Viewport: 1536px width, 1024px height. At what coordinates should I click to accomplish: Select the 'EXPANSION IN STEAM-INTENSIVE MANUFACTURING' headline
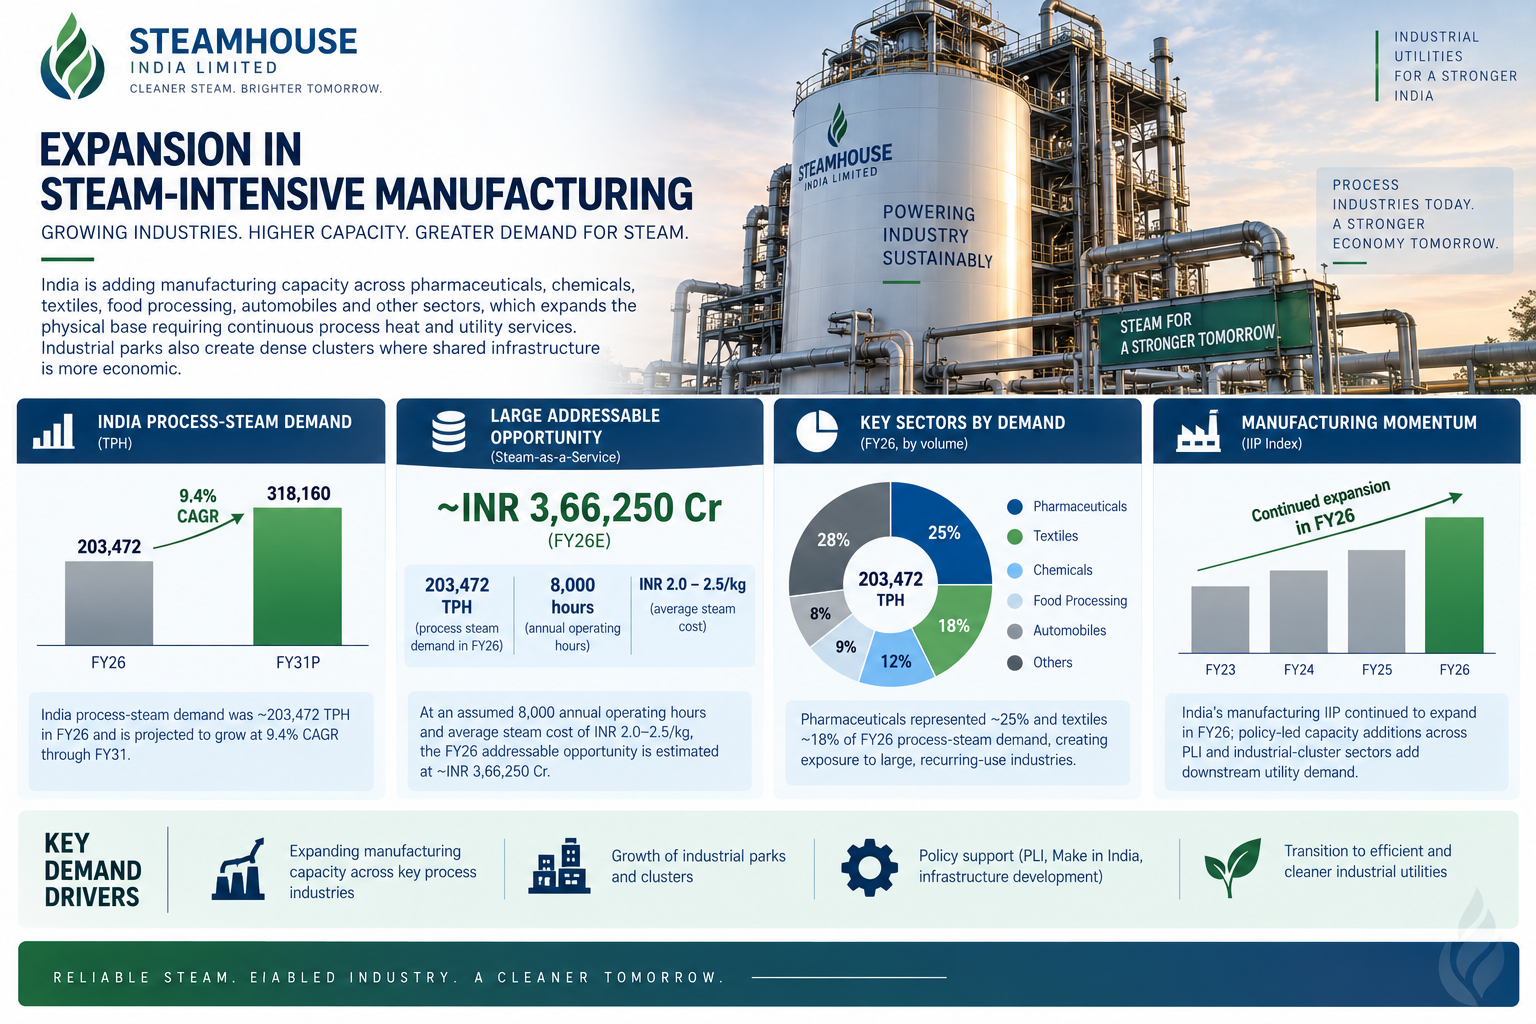click(x=366, y=171)
